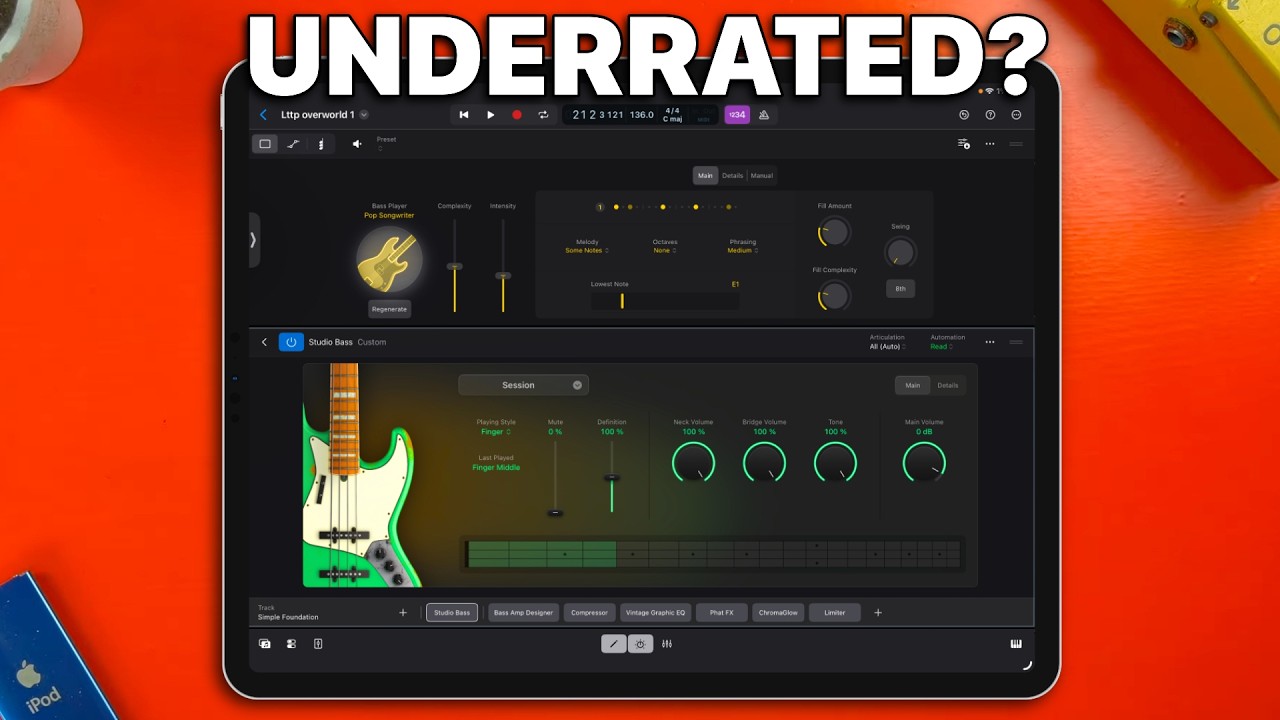This screenshot has width=1280, height=720.
Task: Adjust the Complexity slider
Action: pyautogui.click(x=455, y=266)
